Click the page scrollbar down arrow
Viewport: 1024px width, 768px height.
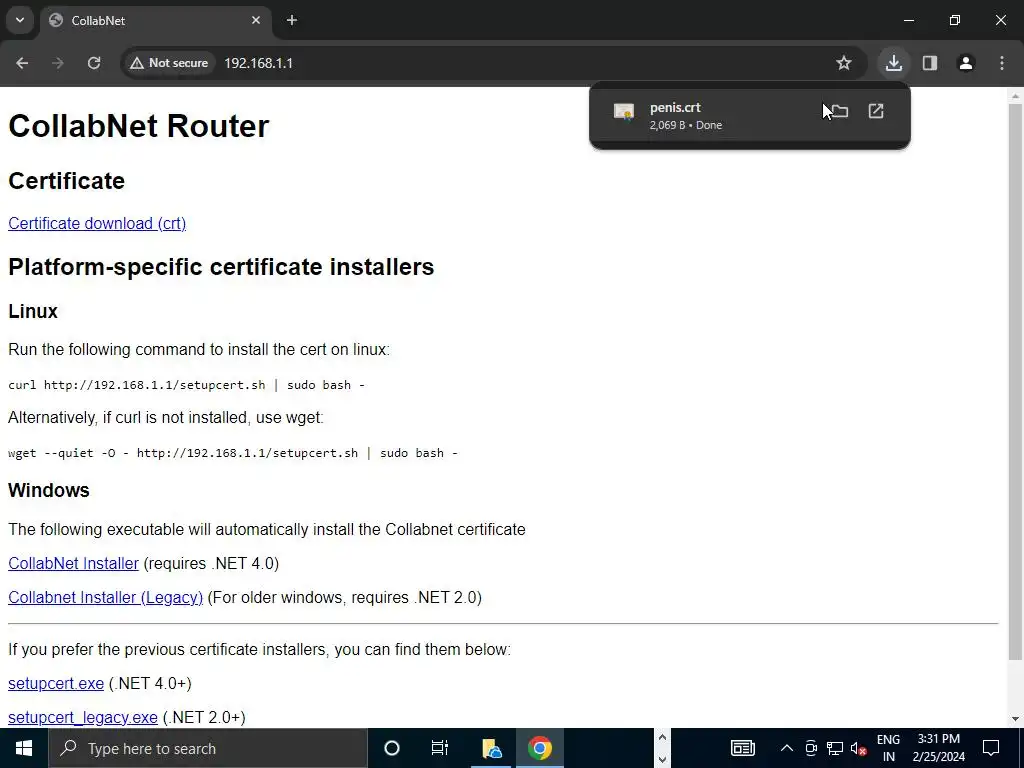click(1015, 719)
